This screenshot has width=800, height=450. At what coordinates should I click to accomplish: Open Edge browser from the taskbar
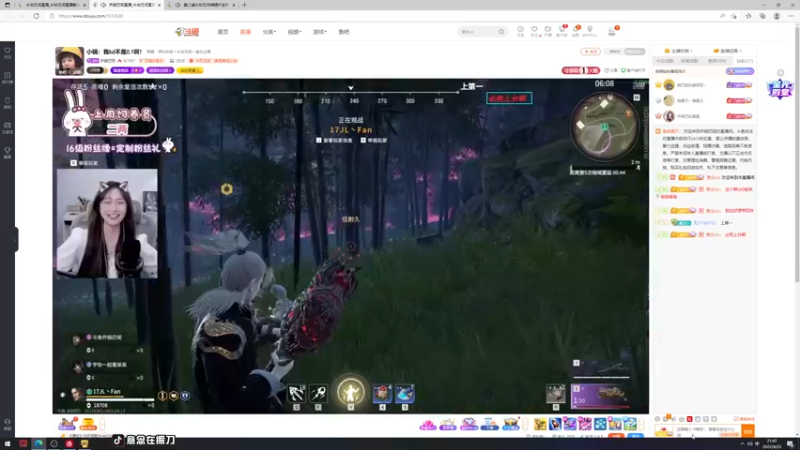38,443
